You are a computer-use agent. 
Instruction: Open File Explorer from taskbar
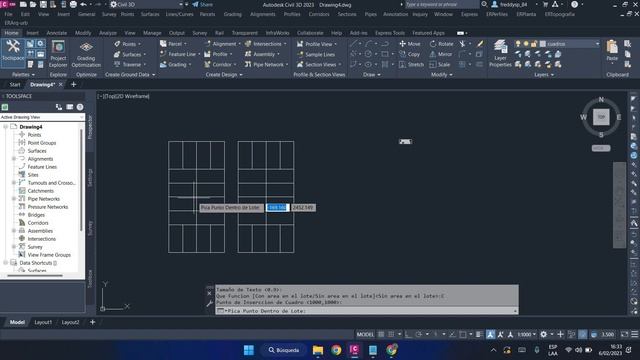(x=318, y=350)
